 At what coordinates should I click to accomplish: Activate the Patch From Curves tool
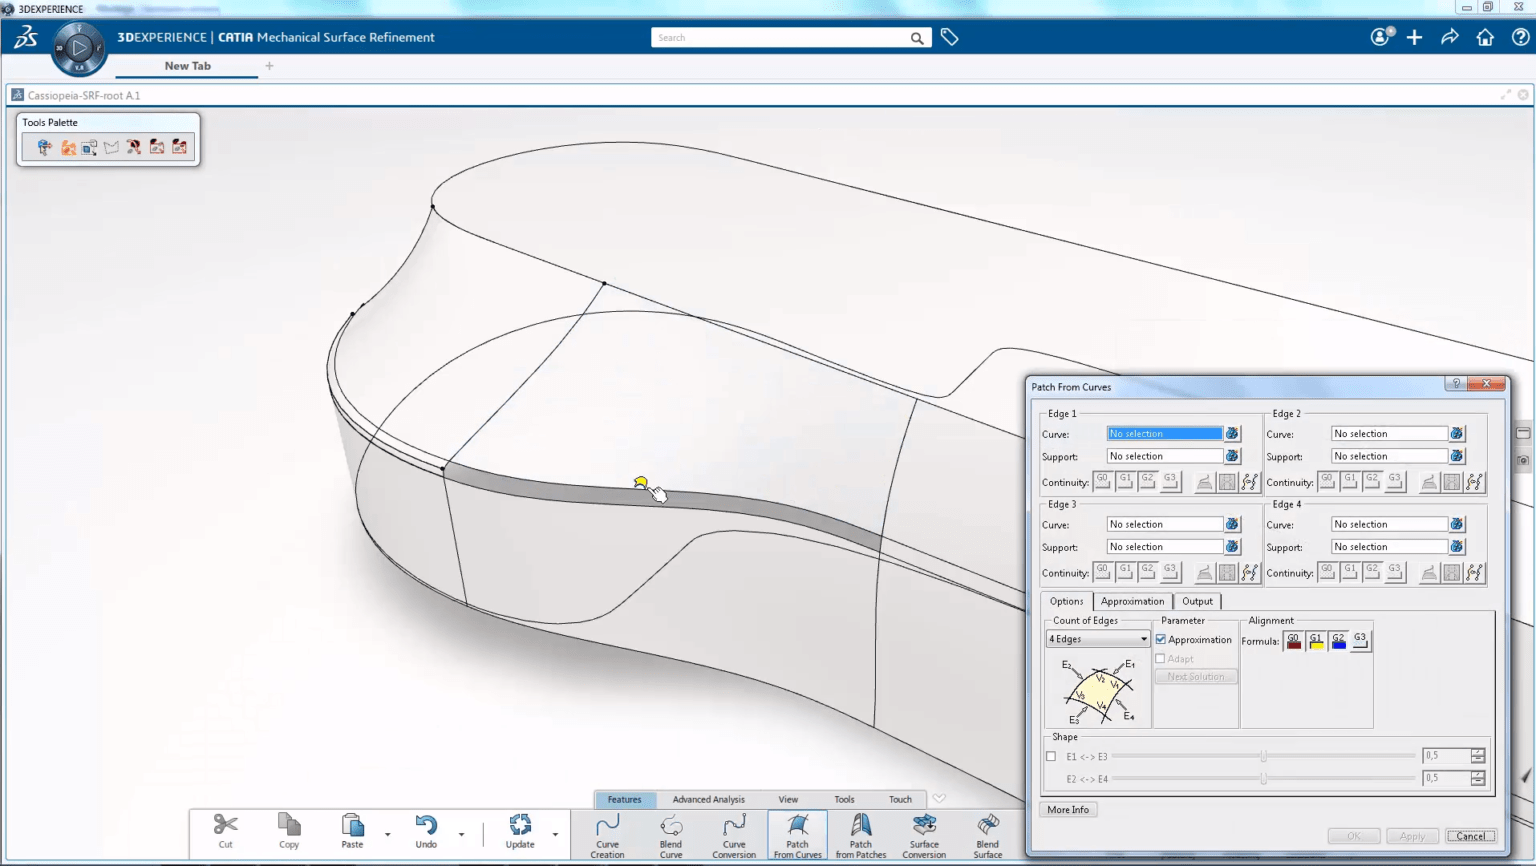click(797, 835)
